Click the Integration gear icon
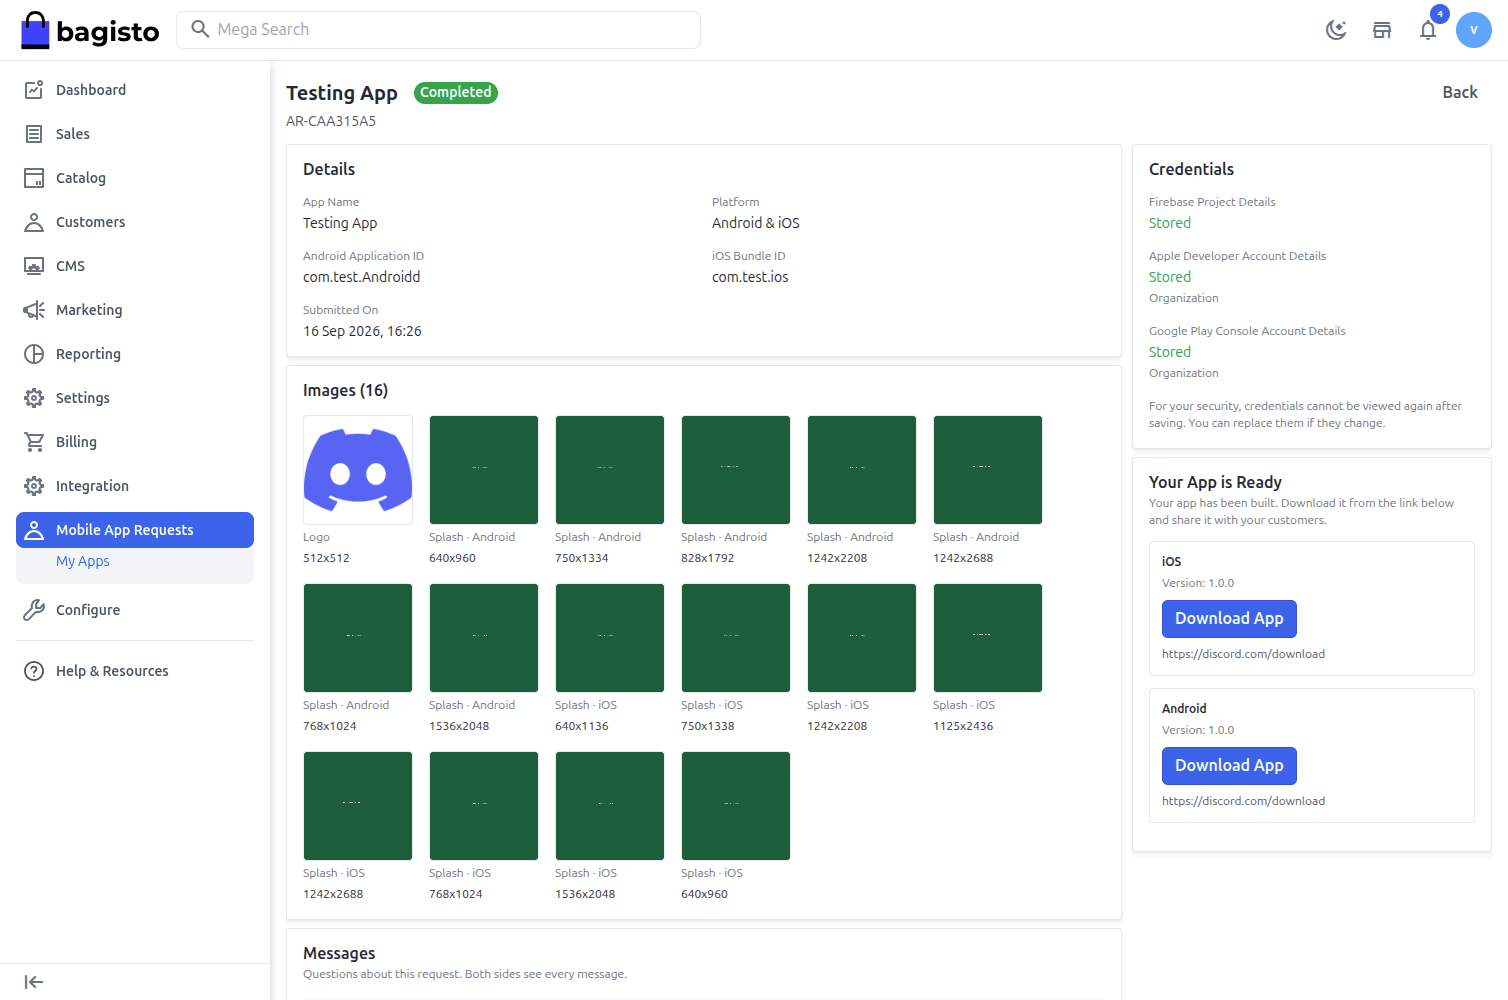 [34, 486]
